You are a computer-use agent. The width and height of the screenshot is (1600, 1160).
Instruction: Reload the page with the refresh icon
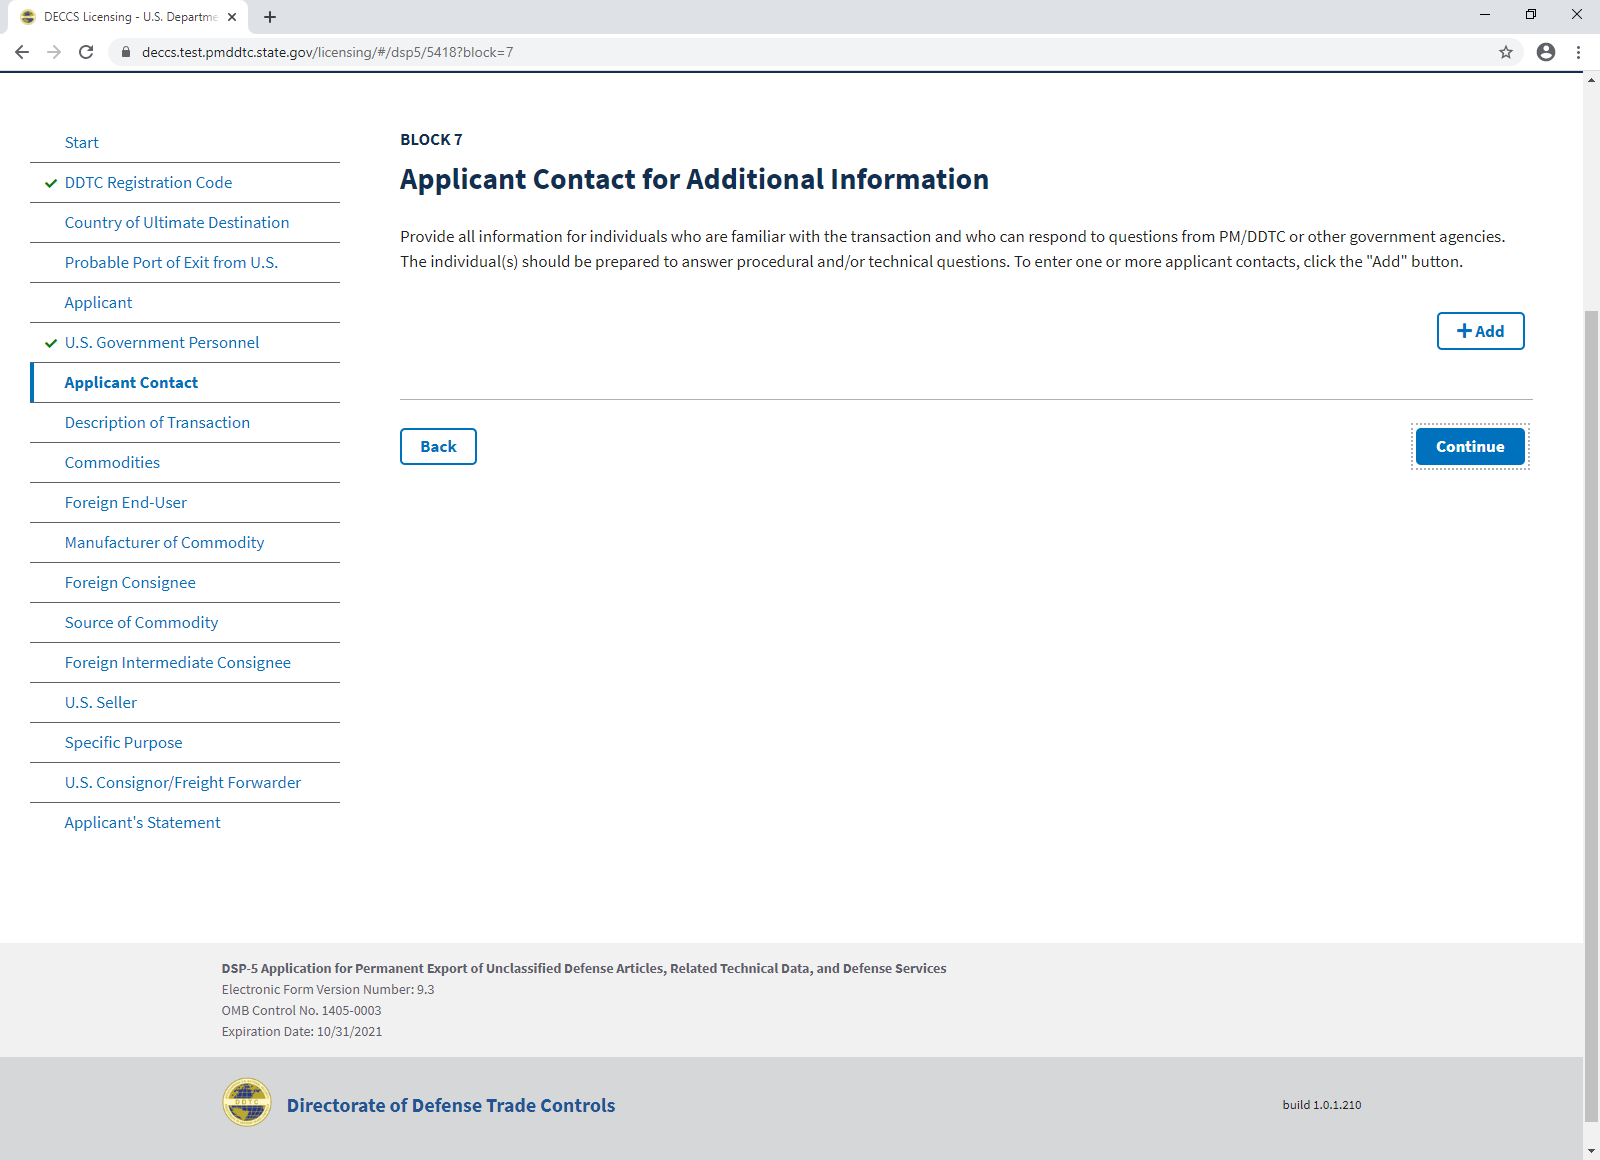[86, 52]
